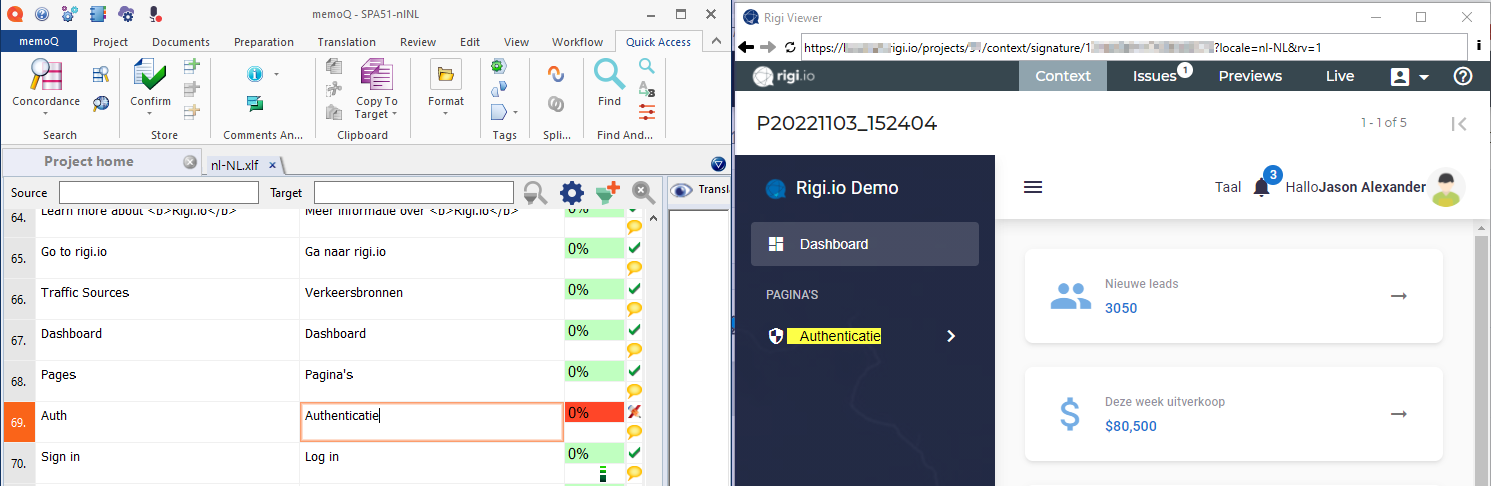Click the notification bell in Rigi preview
The height and width of the screenshot is (486, 1491).
pyautogui.click(x=1261, y=187)
